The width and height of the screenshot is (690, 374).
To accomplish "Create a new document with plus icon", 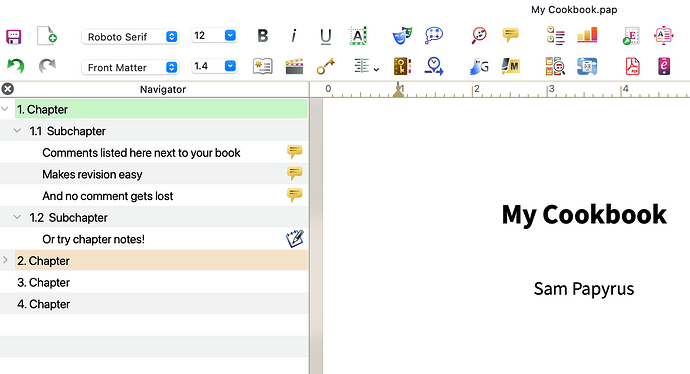I will pyautogui.click(x=47, y=36).
